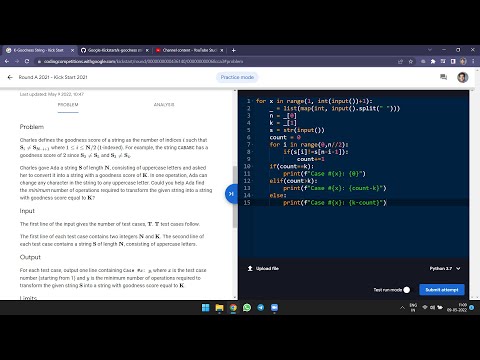Open the Chrome profile avatar in toolbar
The width and height of the screenshot is (480, 360).
coord(463,61)
